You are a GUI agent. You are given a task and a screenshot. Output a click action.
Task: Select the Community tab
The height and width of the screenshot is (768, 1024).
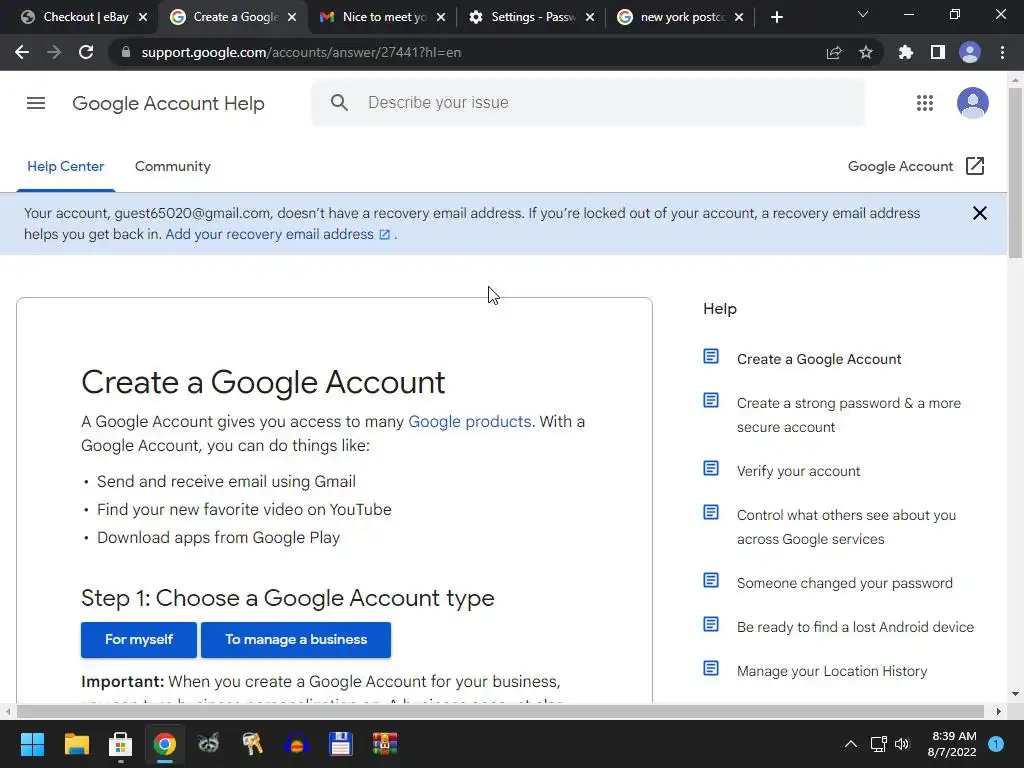[x=172, y=167]
